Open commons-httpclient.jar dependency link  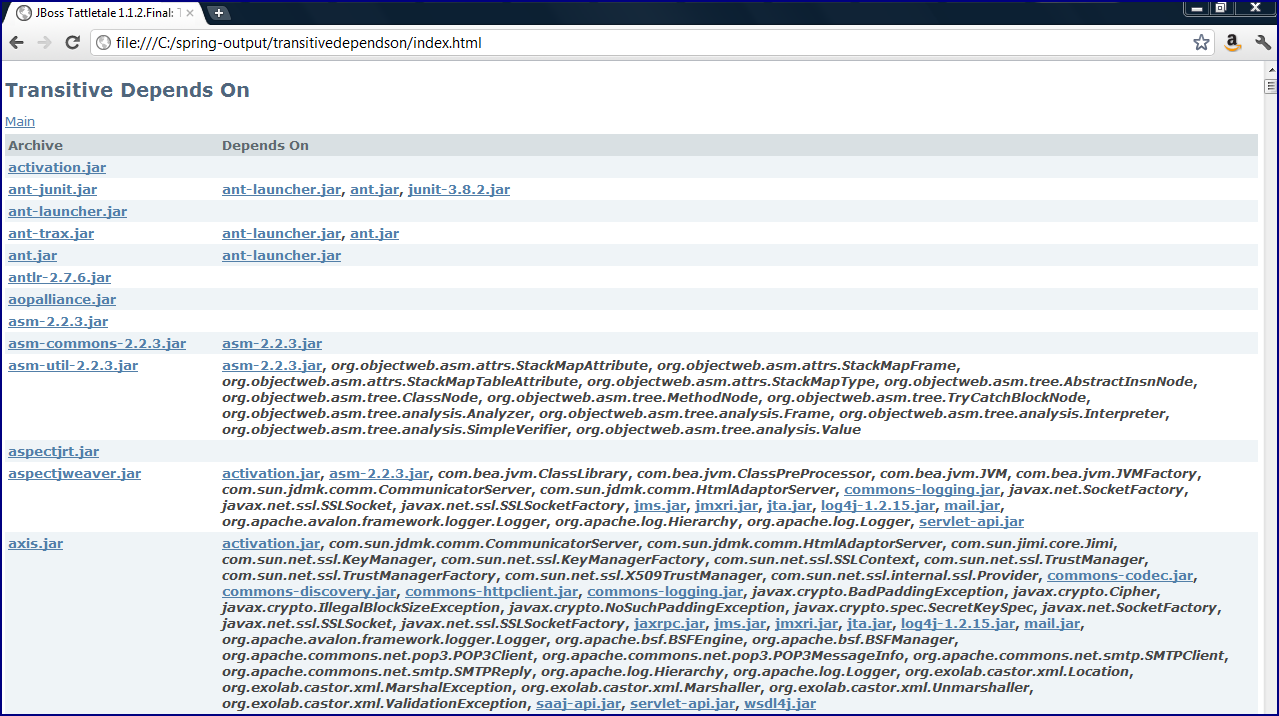(x=492, y=591)
